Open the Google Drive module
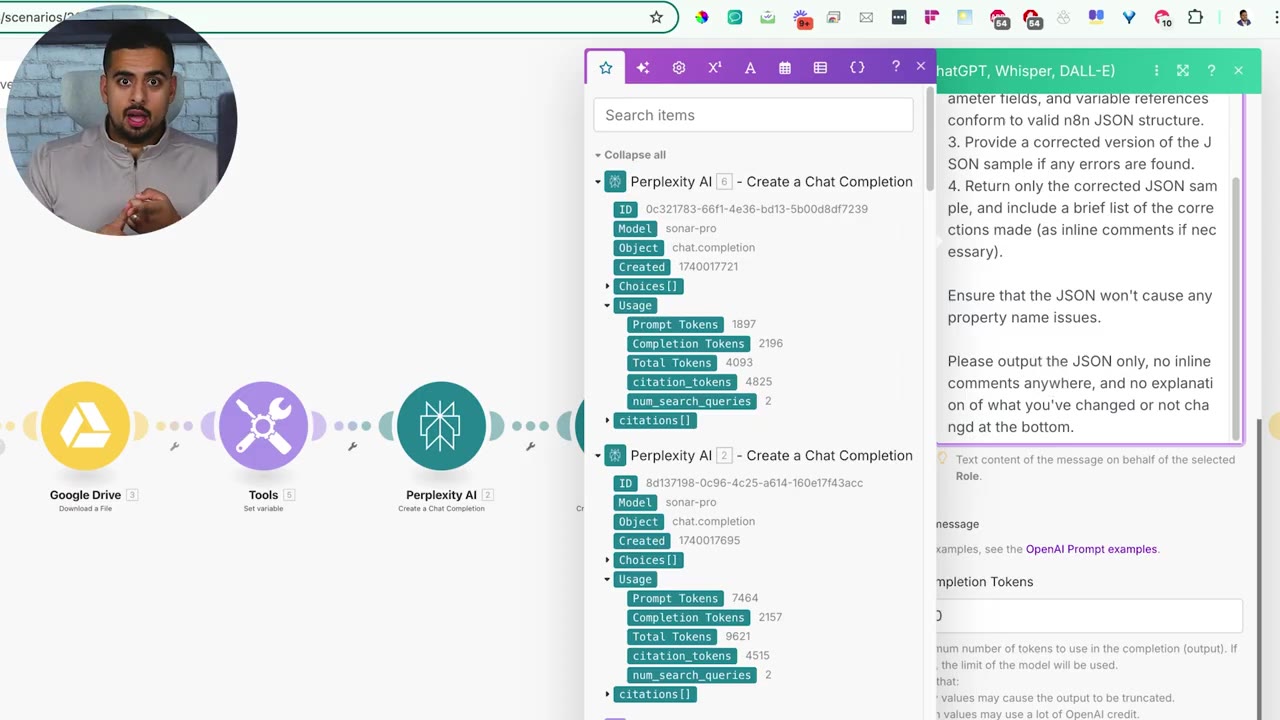 pyautogui.click(x=85, y=426)
